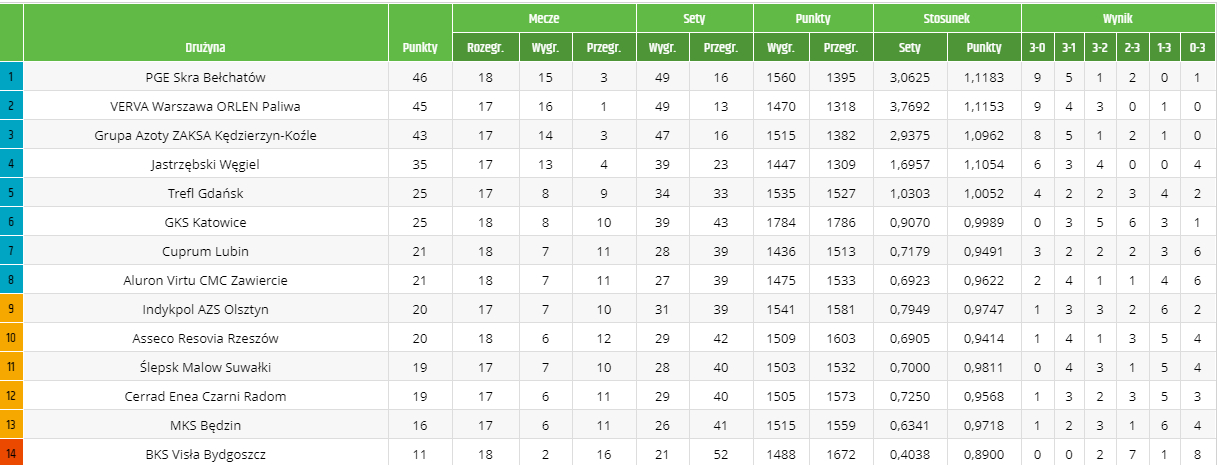
Task: Open PGE Skra Bełchatów team entry
Action: [x=205, y=76]
